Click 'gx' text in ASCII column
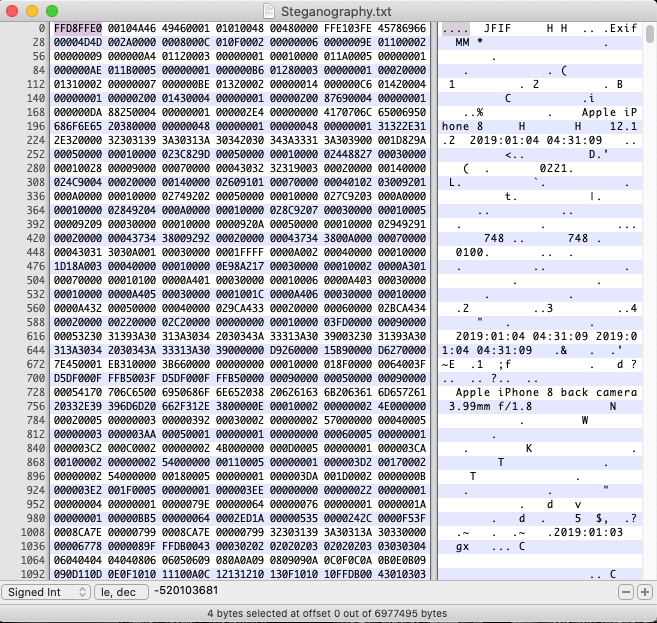This screenshot has width=657, height=623. point(463,547)
